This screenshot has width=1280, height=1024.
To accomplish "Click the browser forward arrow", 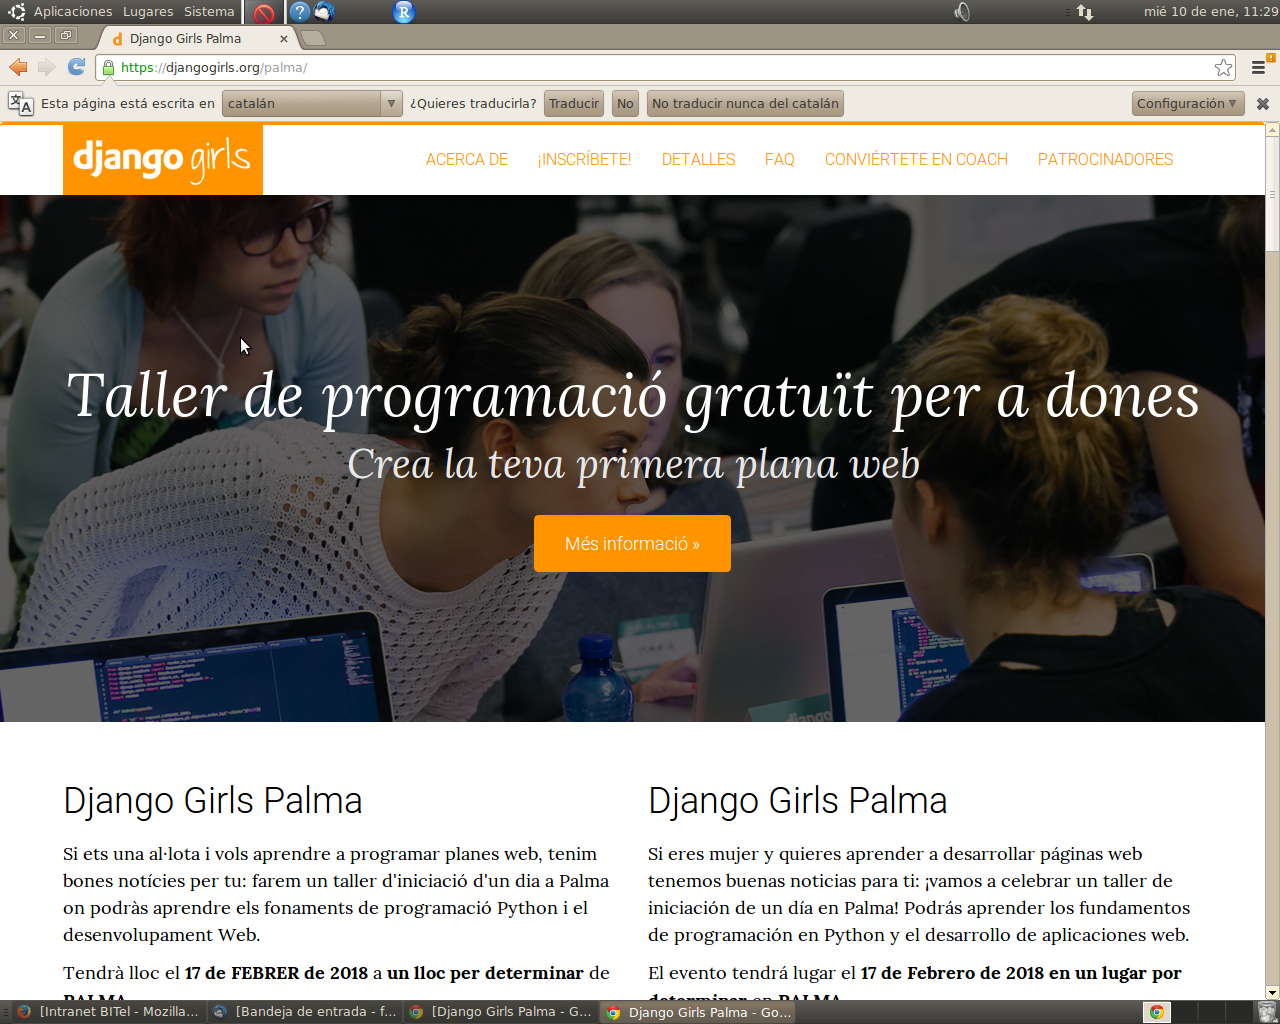I will tap(46, 67).
